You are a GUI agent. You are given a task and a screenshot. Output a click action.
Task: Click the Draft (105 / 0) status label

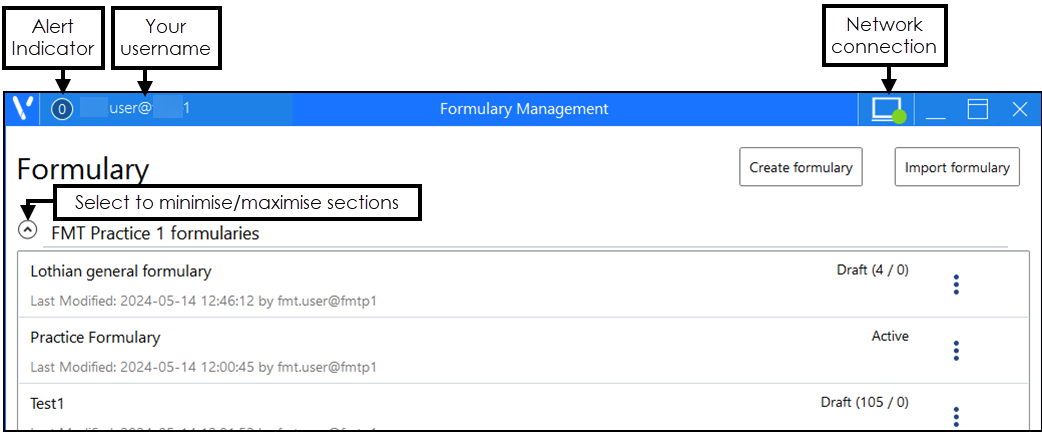click(864, 402)
